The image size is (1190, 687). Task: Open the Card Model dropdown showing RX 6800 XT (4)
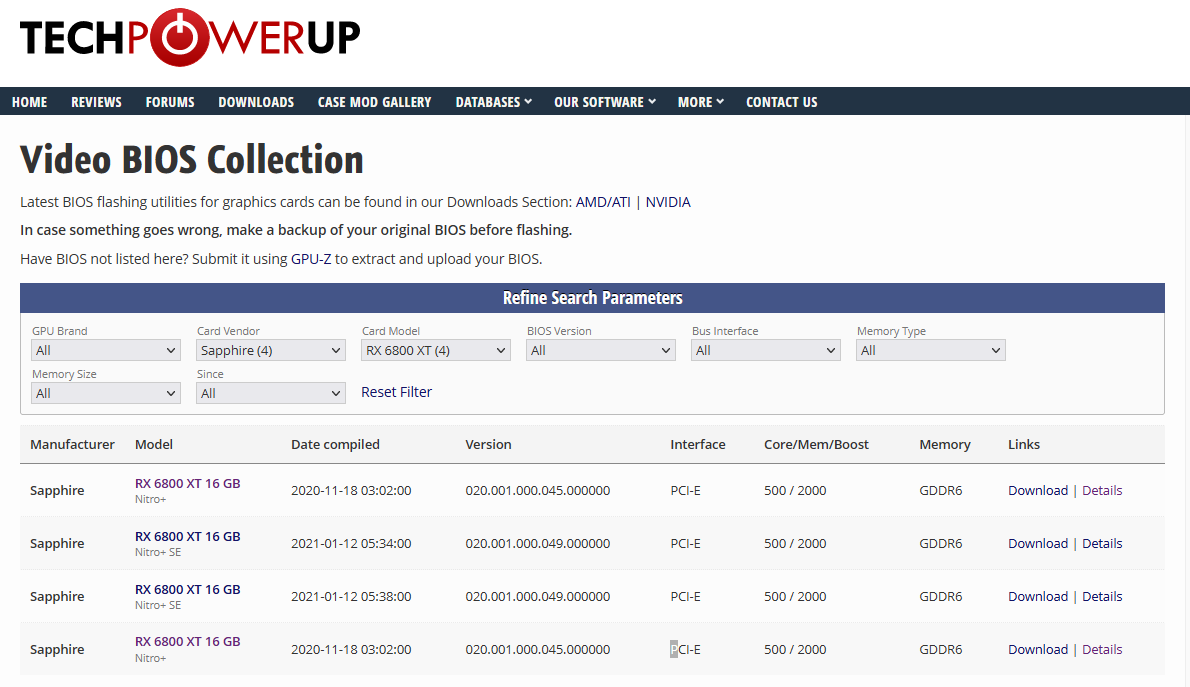coord(436,350)
